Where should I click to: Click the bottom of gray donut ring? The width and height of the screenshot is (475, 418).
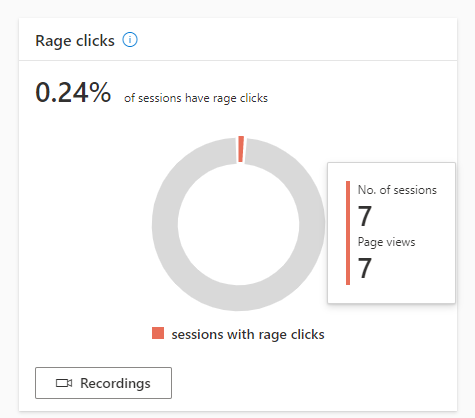pos(239,298)
